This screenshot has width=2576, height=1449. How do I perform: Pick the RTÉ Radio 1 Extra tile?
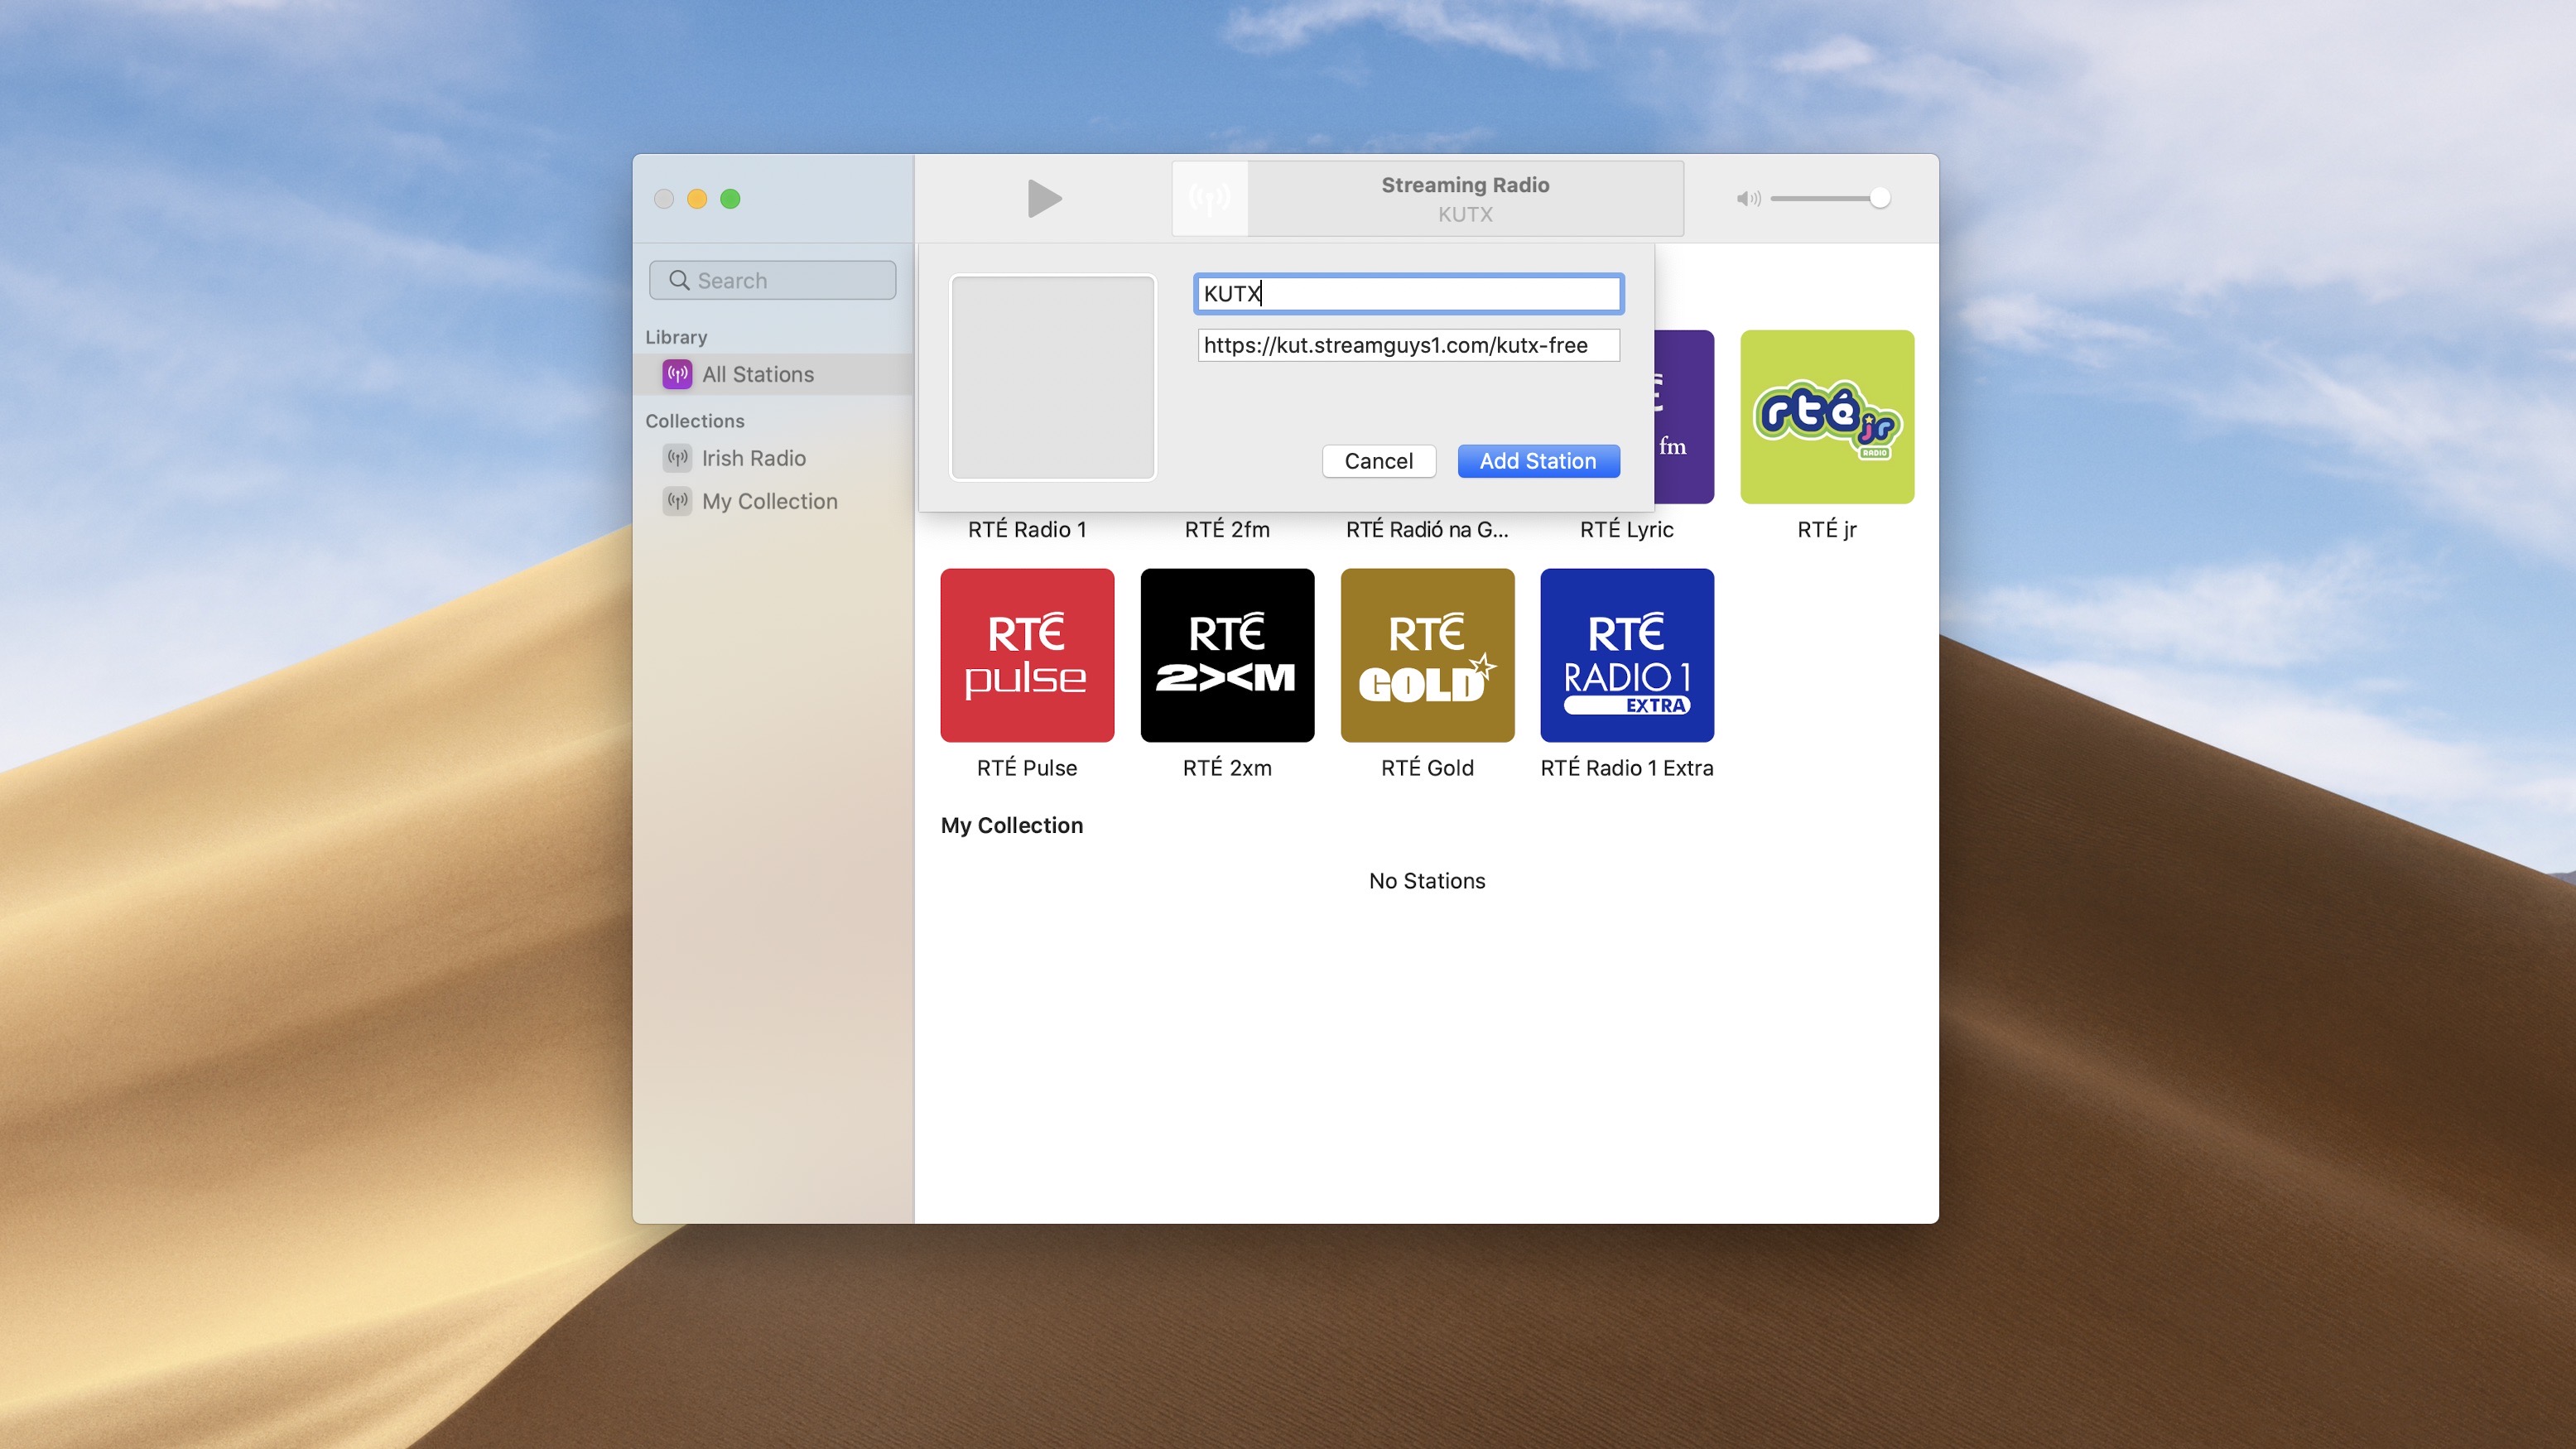pos(1626,655)
